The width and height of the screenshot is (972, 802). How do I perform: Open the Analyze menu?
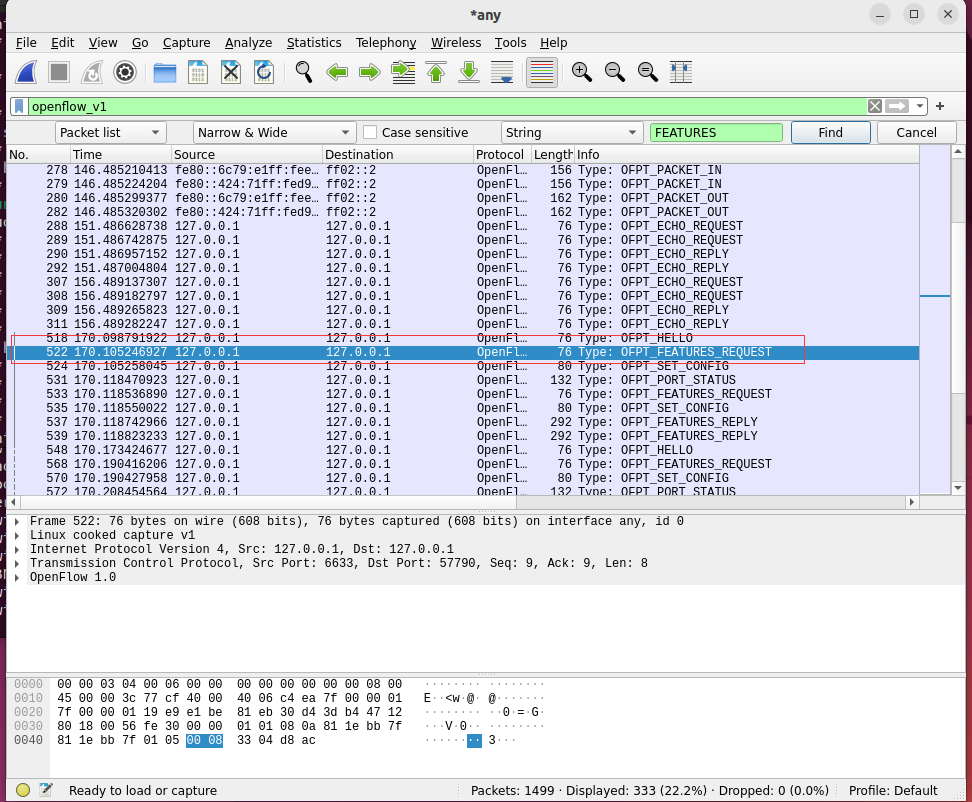coord(249,43)
